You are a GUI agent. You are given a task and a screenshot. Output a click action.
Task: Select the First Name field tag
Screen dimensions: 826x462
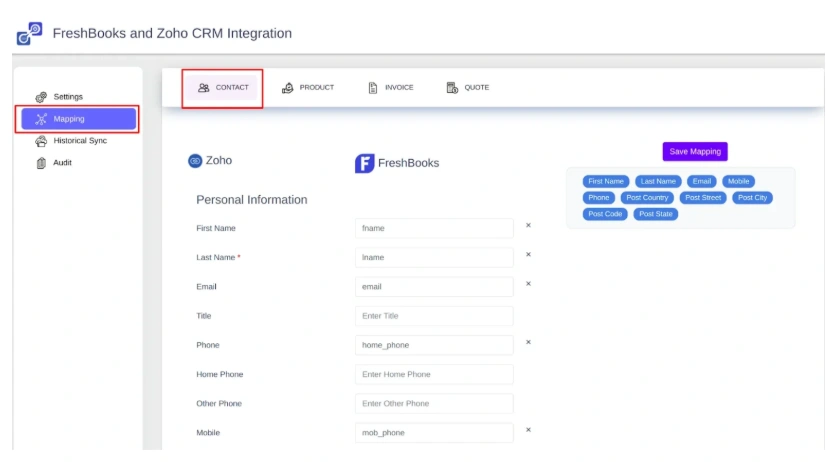[606, 181]
